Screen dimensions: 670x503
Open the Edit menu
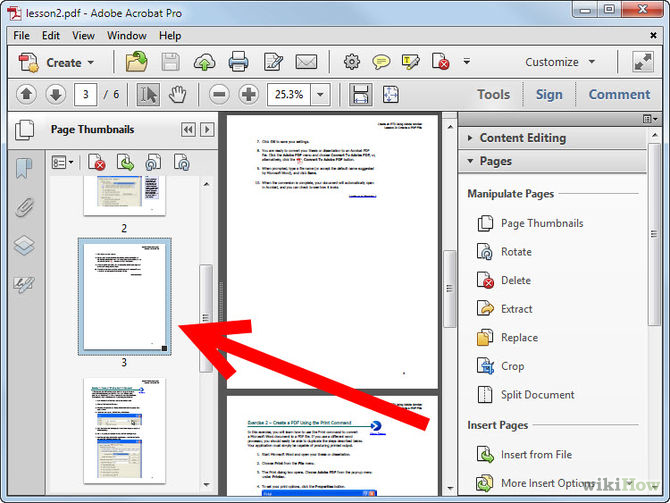click(x=50, y=35)
